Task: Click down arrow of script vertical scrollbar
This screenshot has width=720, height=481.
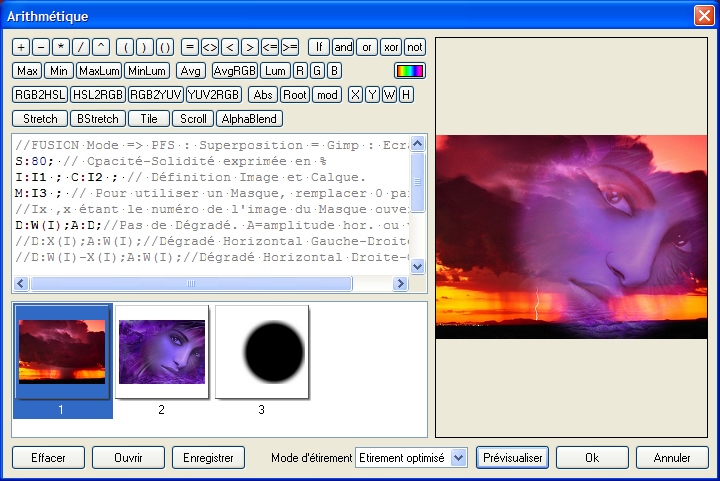Action: tap(417, 266)
